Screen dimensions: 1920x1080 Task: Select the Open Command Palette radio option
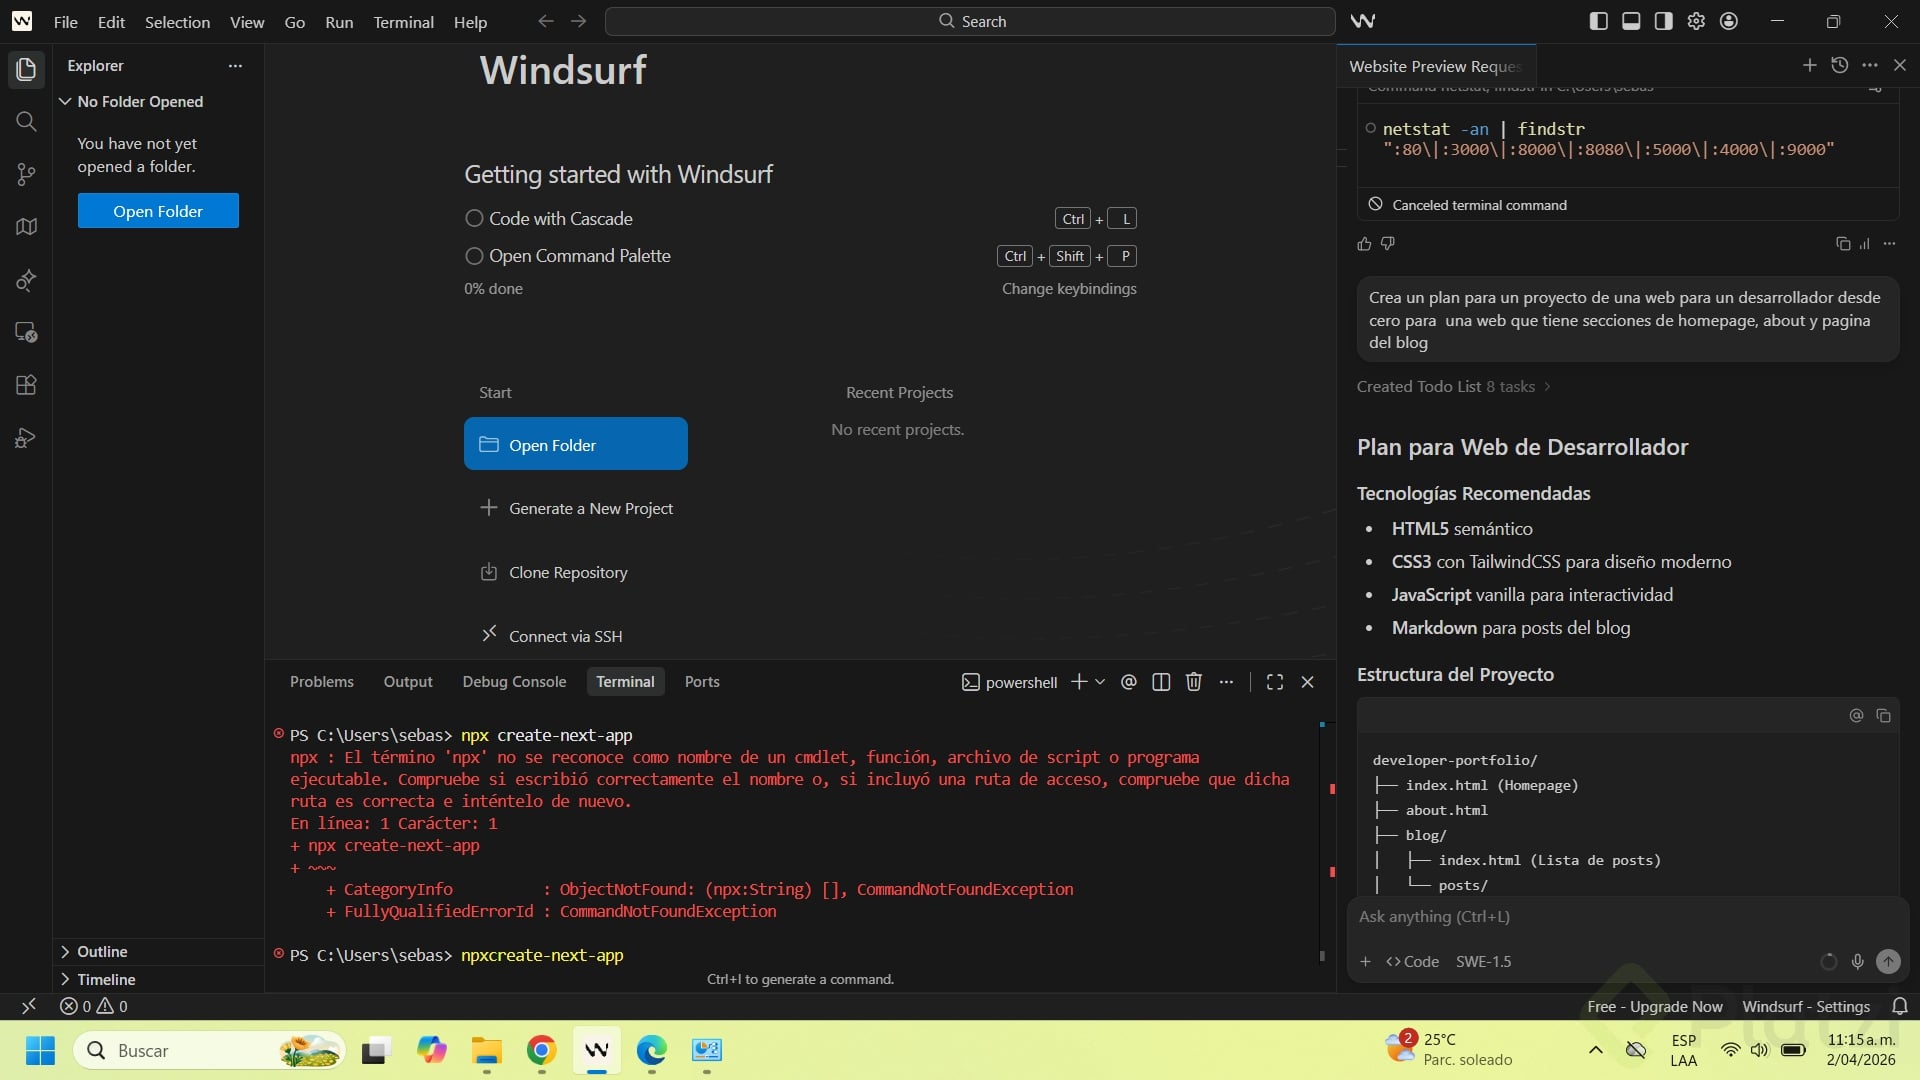tap(474, 256)
